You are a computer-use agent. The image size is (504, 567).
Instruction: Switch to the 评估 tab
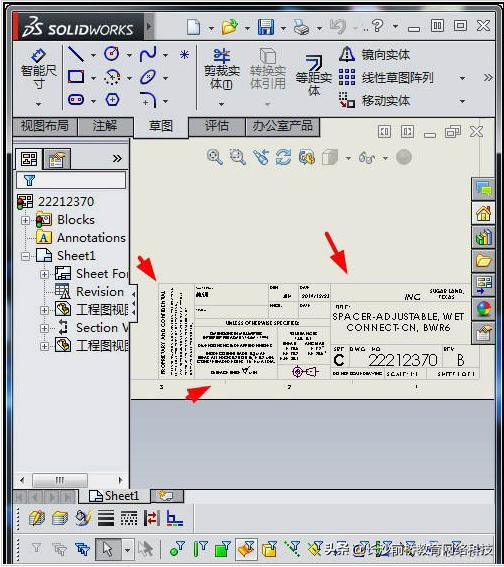point(217,126)
